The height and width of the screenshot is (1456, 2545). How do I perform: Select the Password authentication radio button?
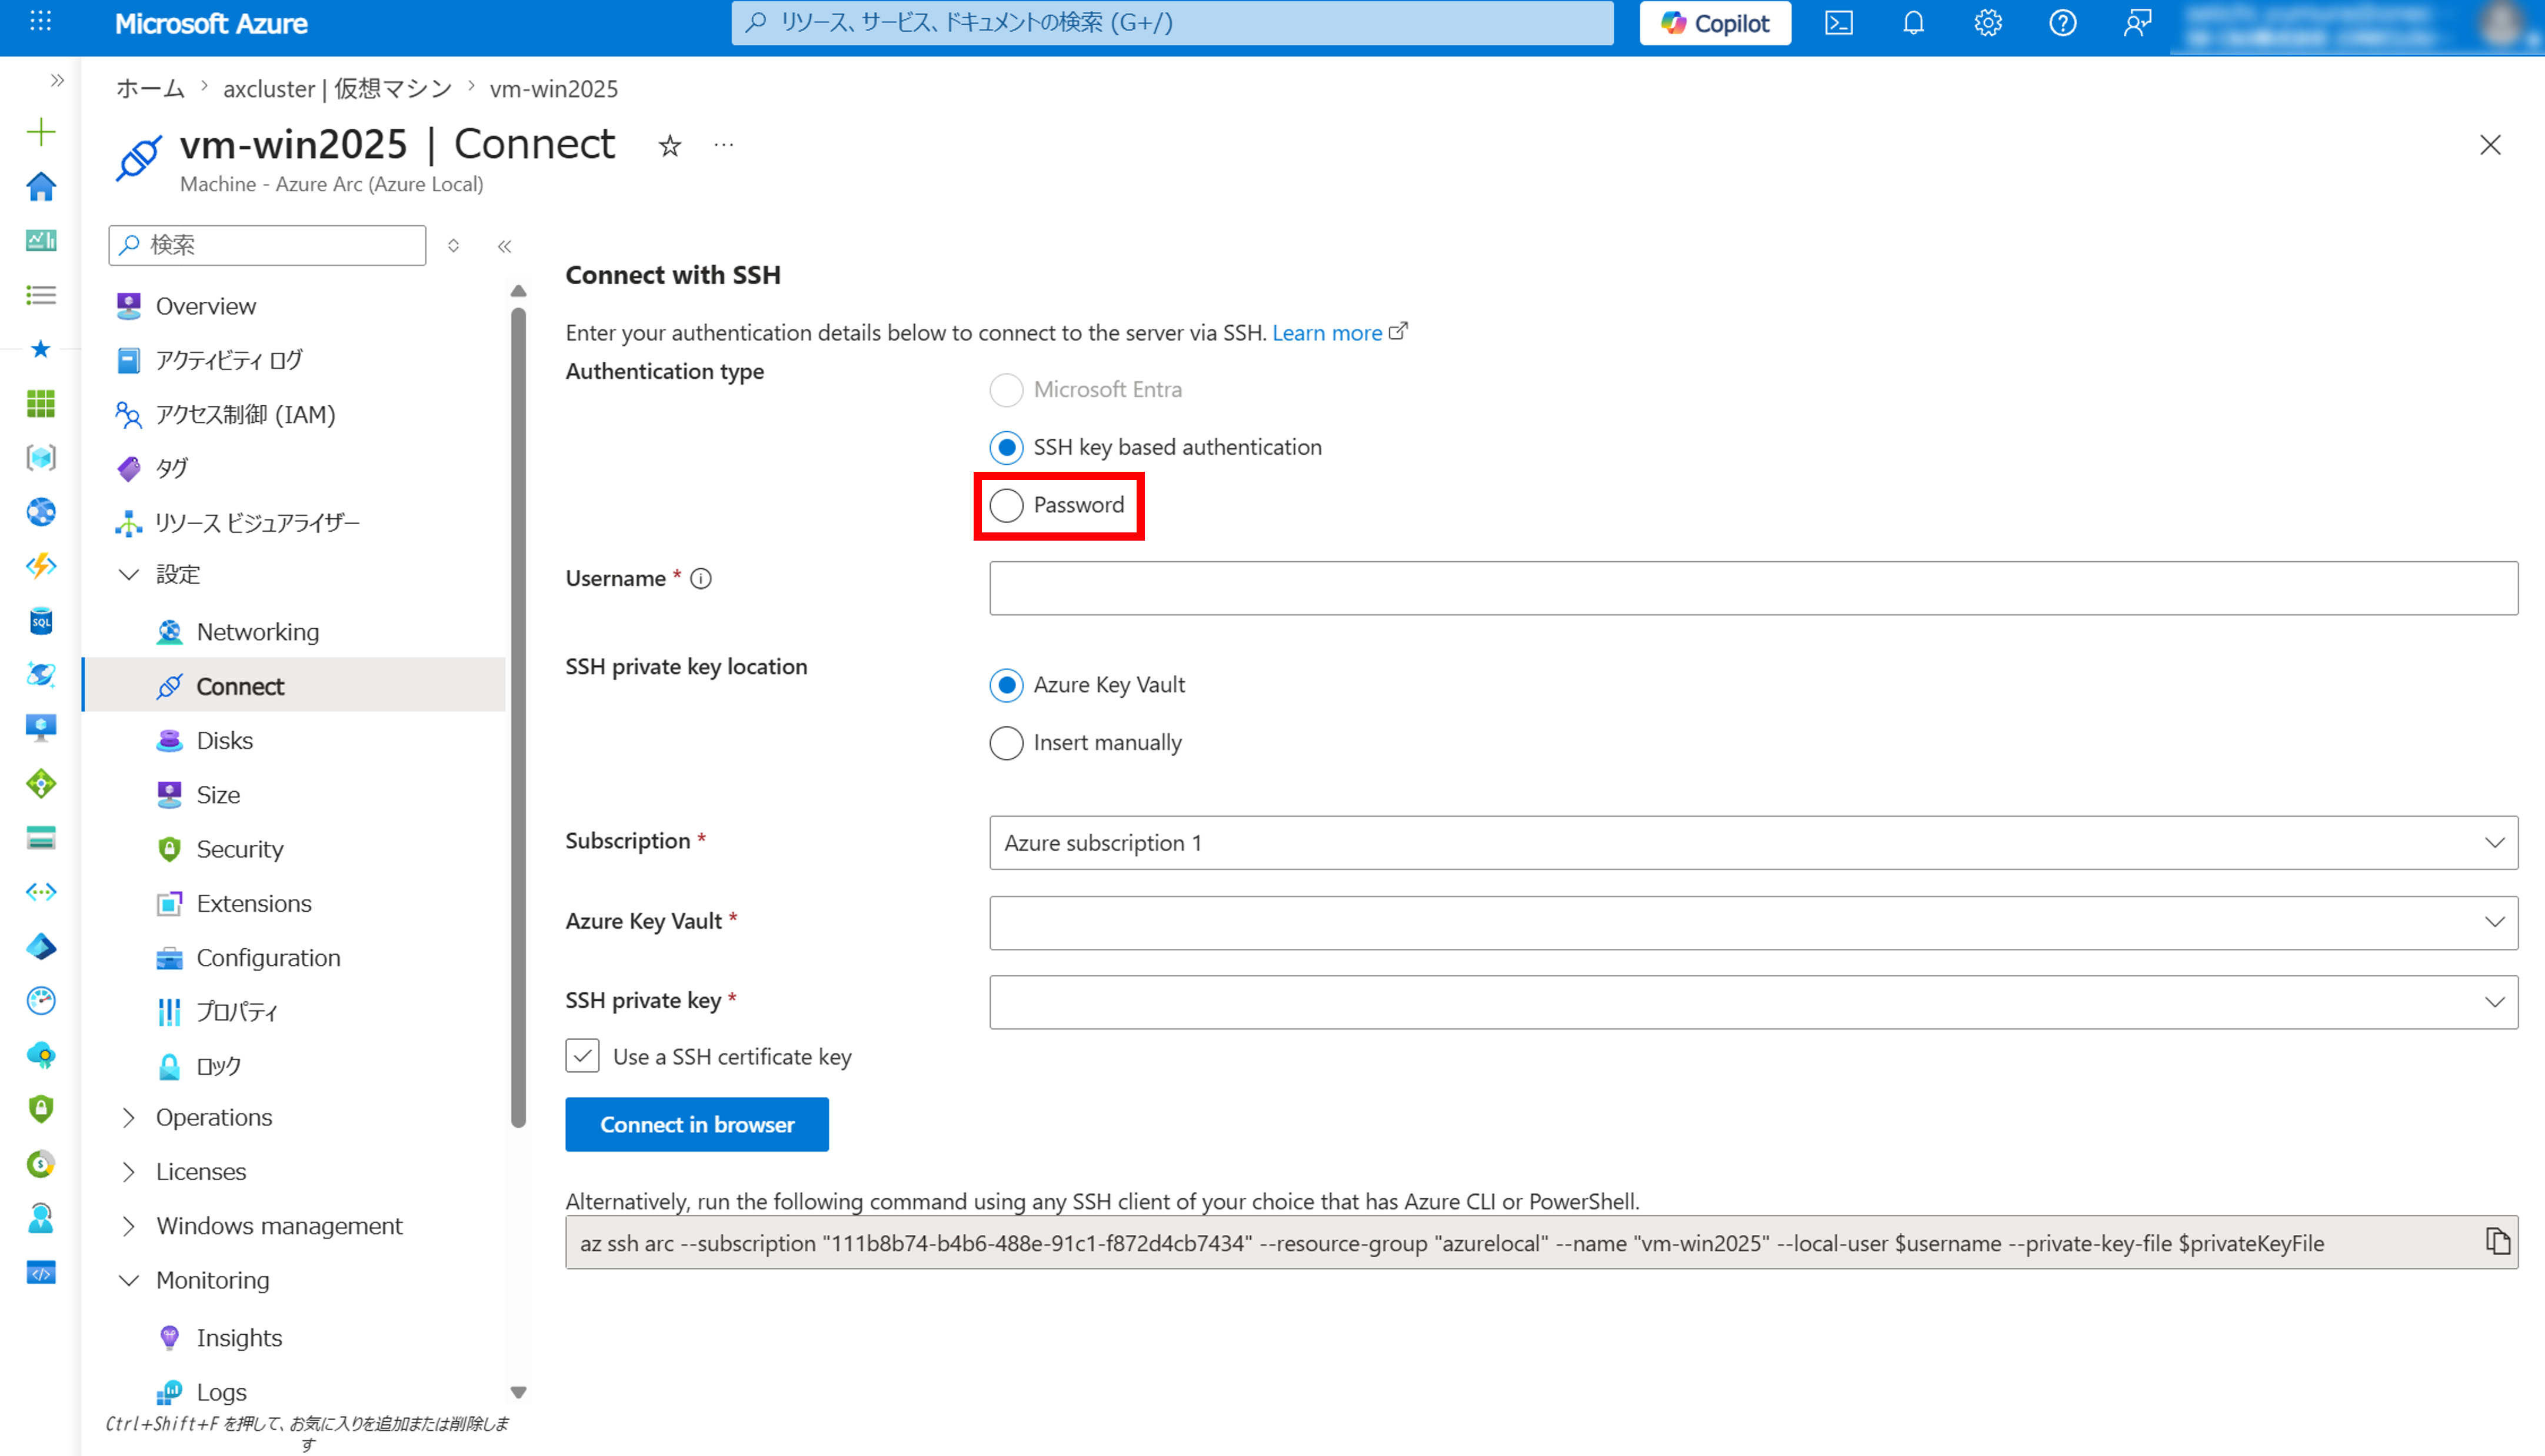pos(1007,505)
